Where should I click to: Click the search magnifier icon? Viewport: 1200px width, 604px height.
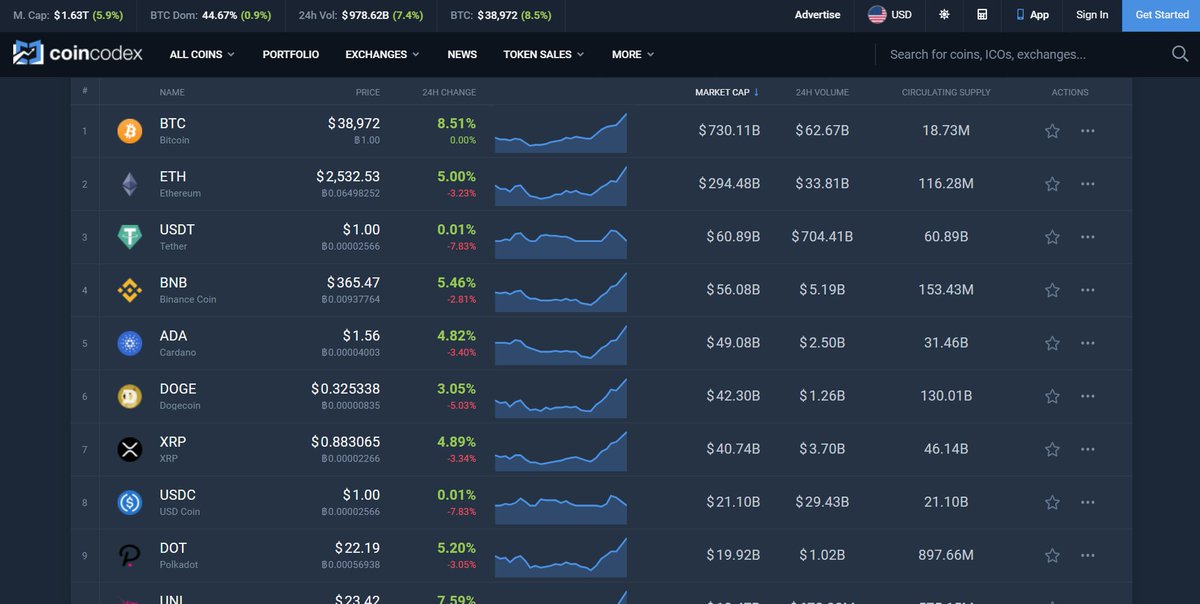[1180, 54]
